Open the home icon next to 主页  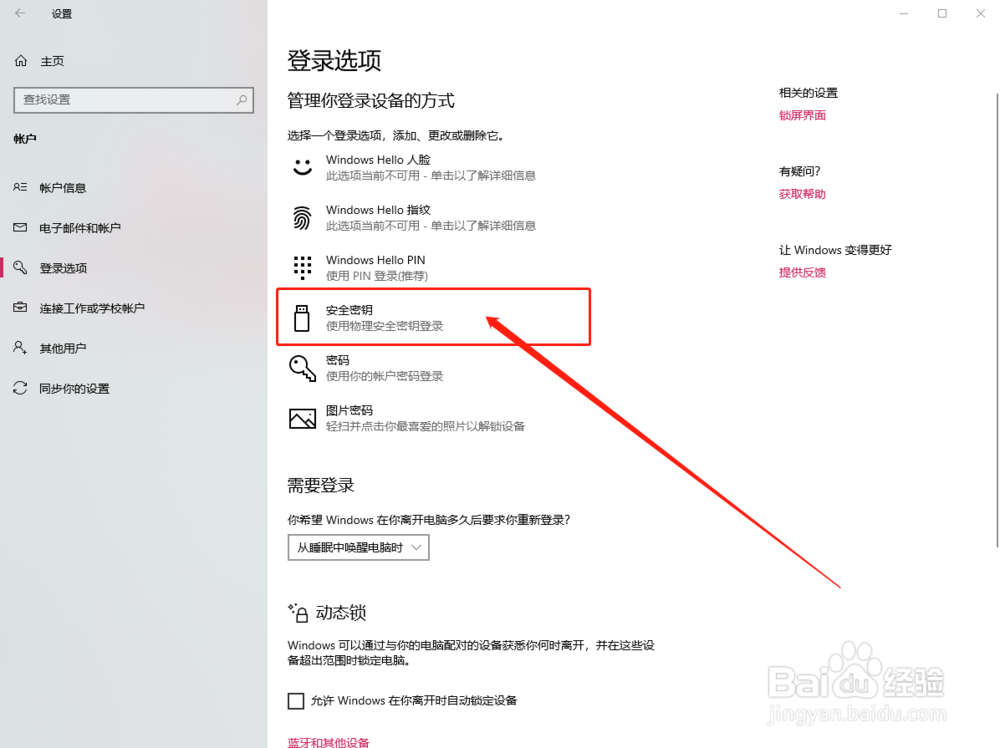click(x=21, y=61)
